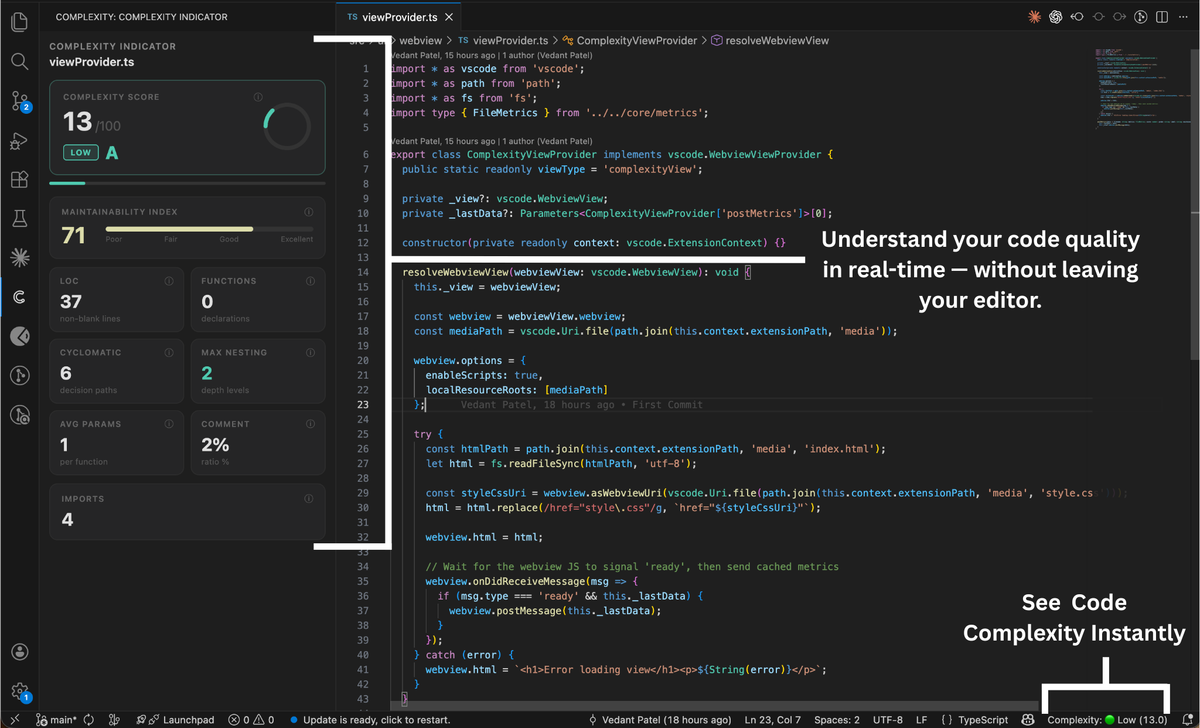Open More Actions ellipsis in editor toolbar
Image resolution: width=1200 pixels, height=728 pixels.
[x=1183, y=17]
